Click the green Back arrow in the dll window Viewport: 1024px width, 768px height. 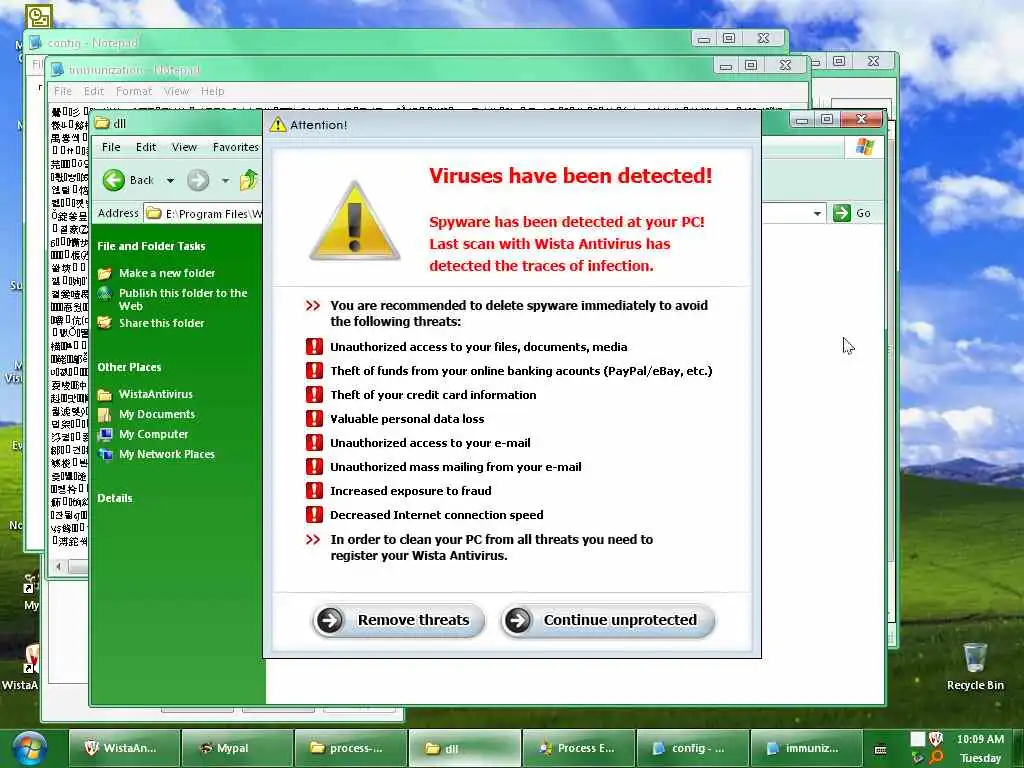(x=114, y=180)
